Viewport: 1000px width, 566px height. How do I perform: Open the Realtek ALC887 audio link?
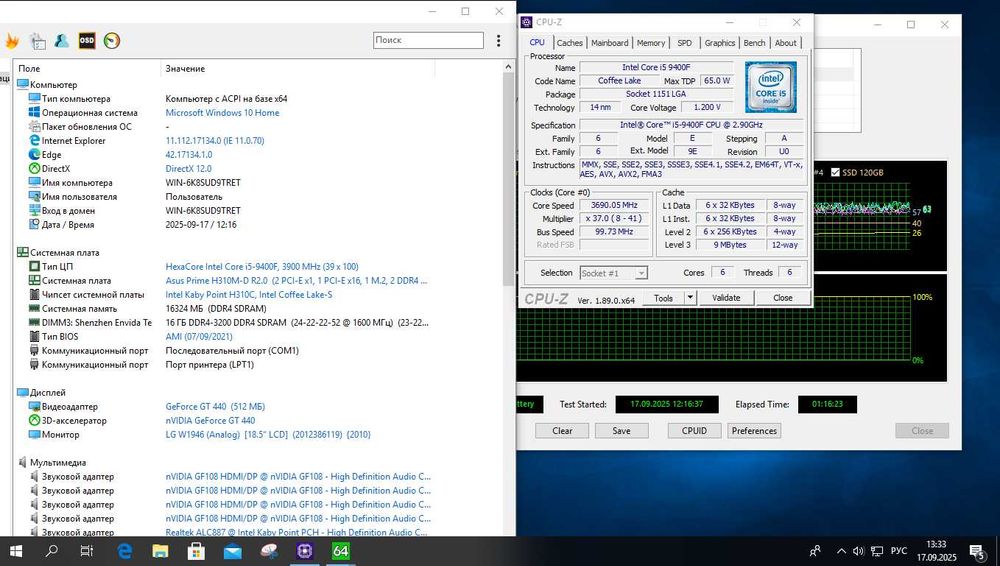click(298, 532)
